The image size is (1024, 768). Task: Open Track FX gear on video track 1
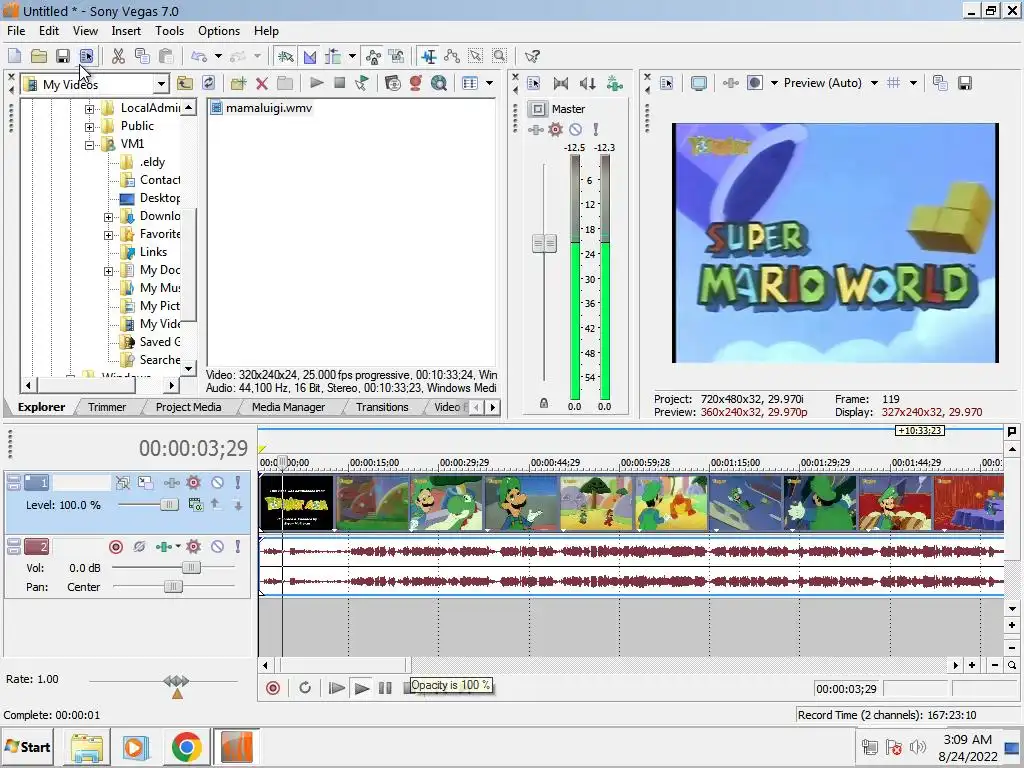[x=193, y=483]
